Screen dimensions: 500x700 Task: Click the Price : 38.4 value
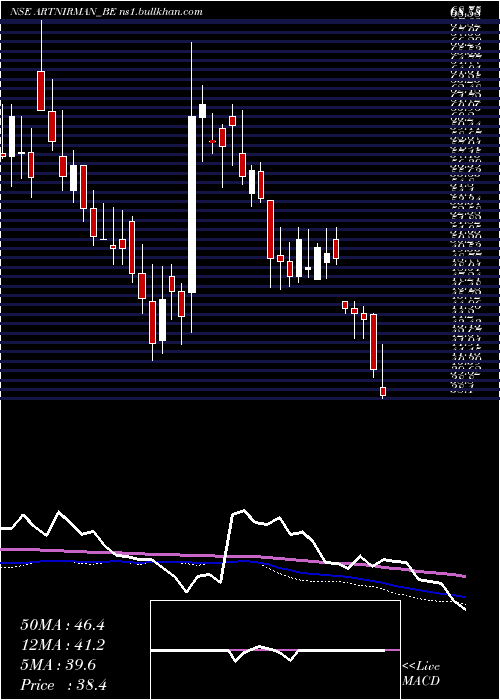click(x=63, y=685)
